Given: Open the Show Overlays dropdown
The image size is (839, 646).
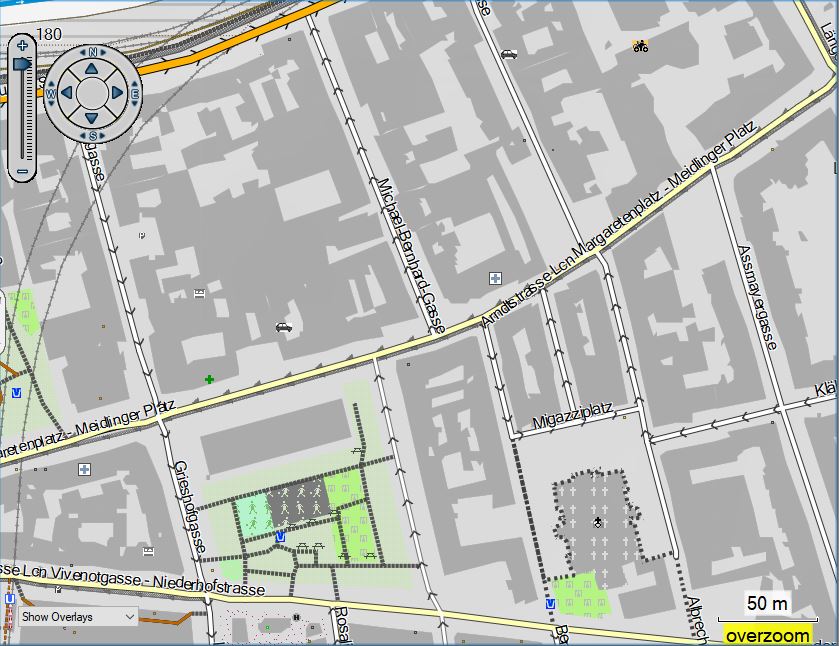Looking at the screenshot, I should click(75, 617).
